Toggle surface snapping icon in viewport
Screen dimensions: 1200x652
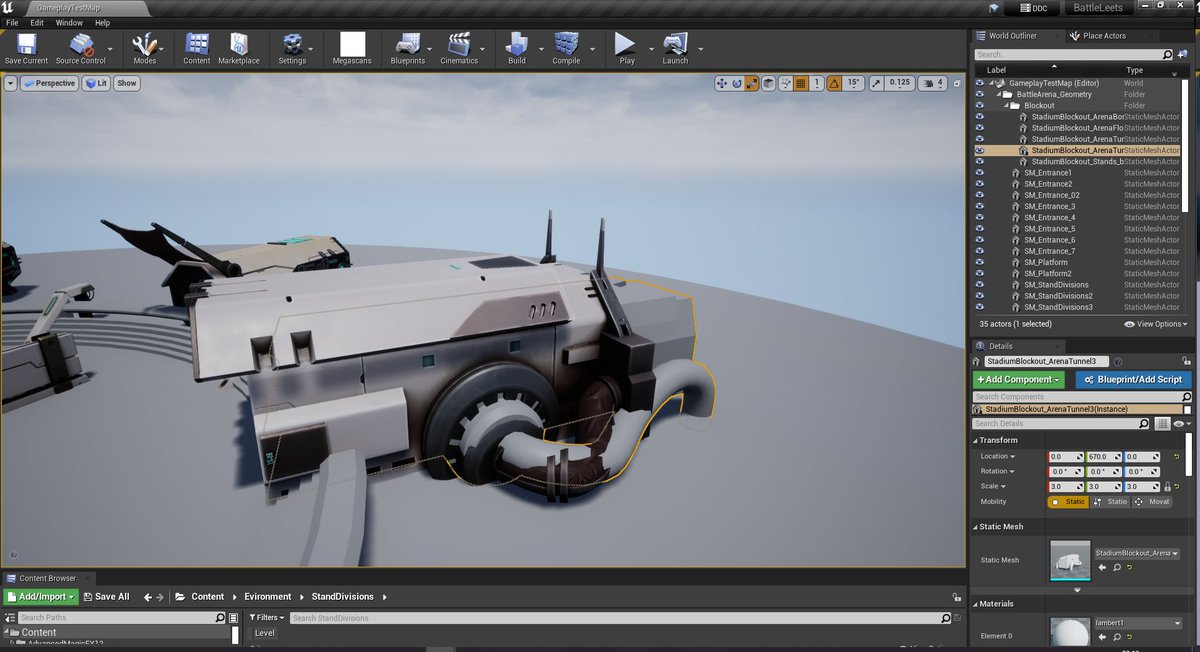(785, 83)
